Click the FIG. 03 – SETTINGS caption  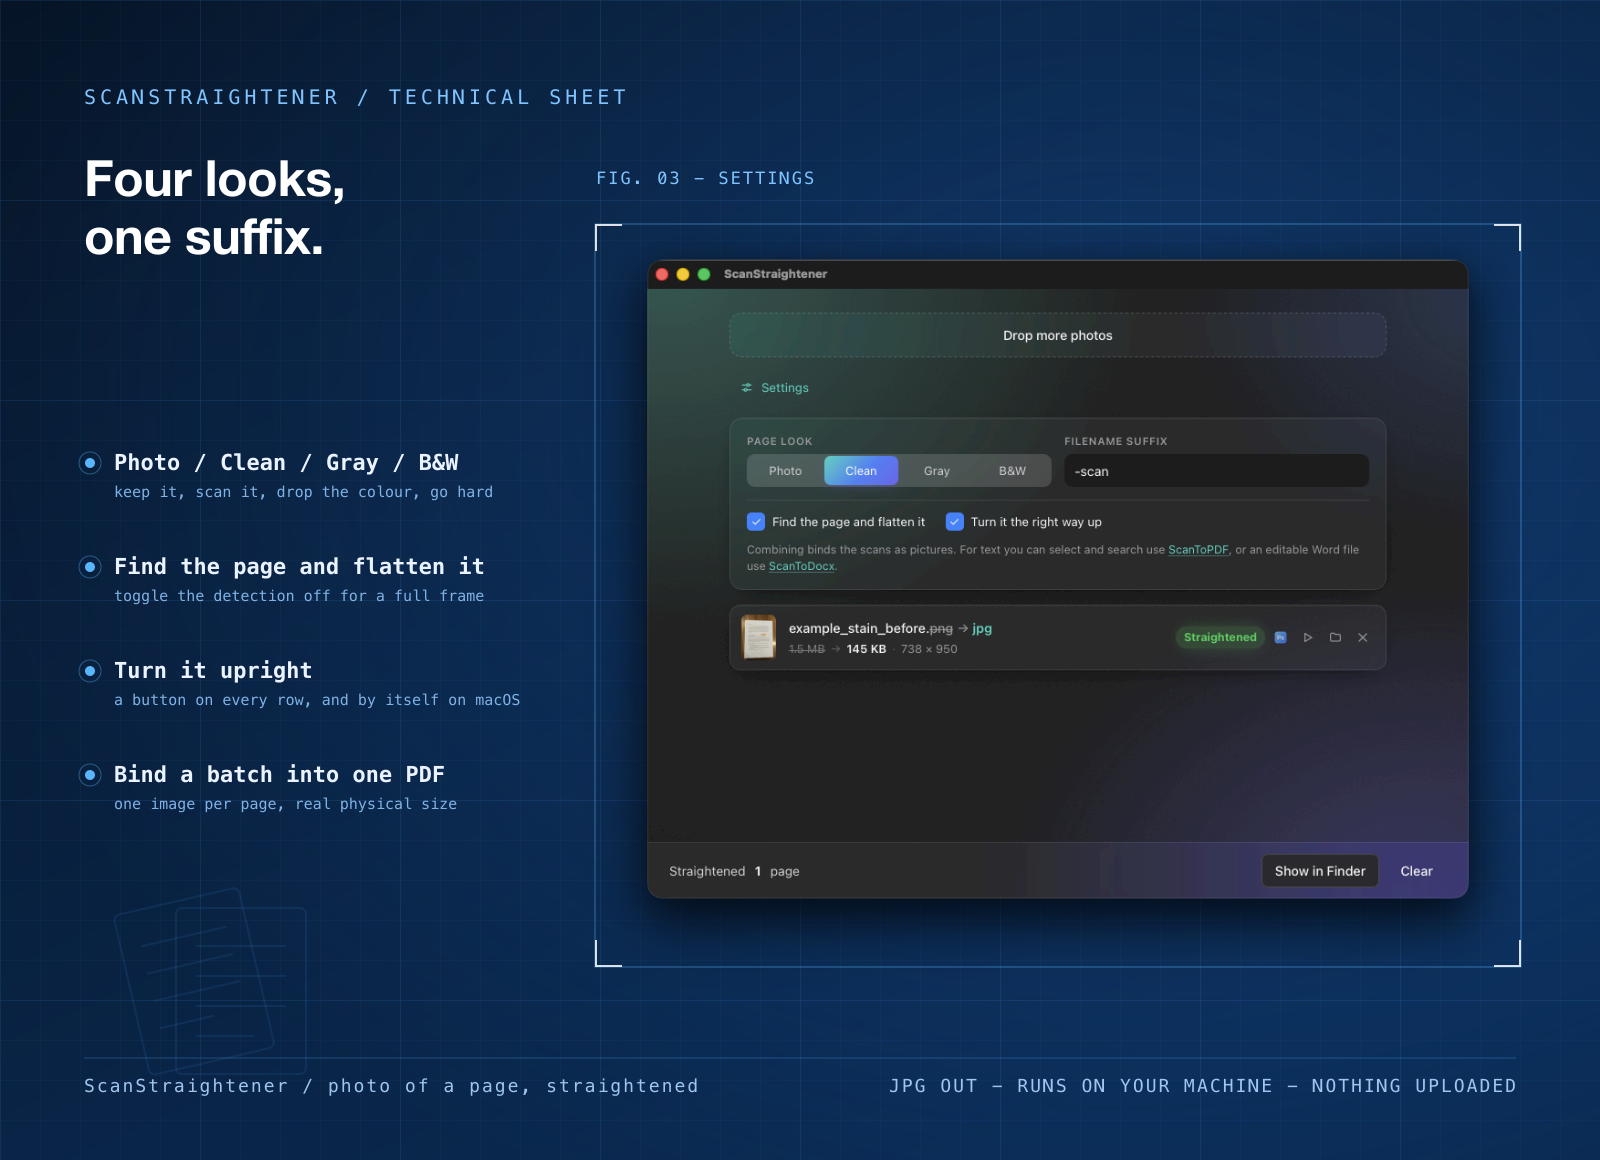705,178
